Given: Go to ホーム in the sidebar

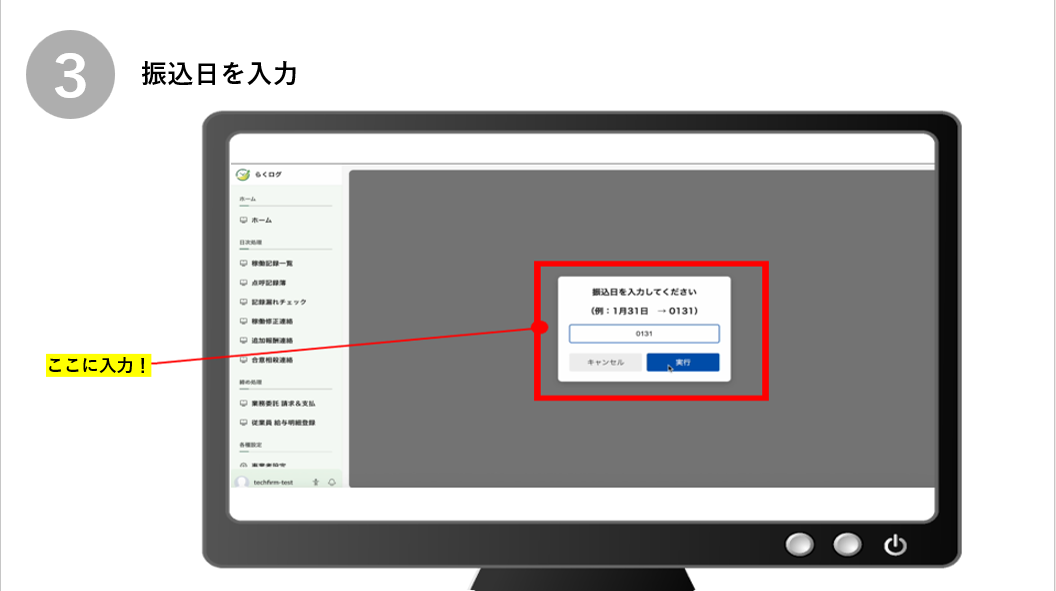Looking at the screenshot, I should [261, 220].
